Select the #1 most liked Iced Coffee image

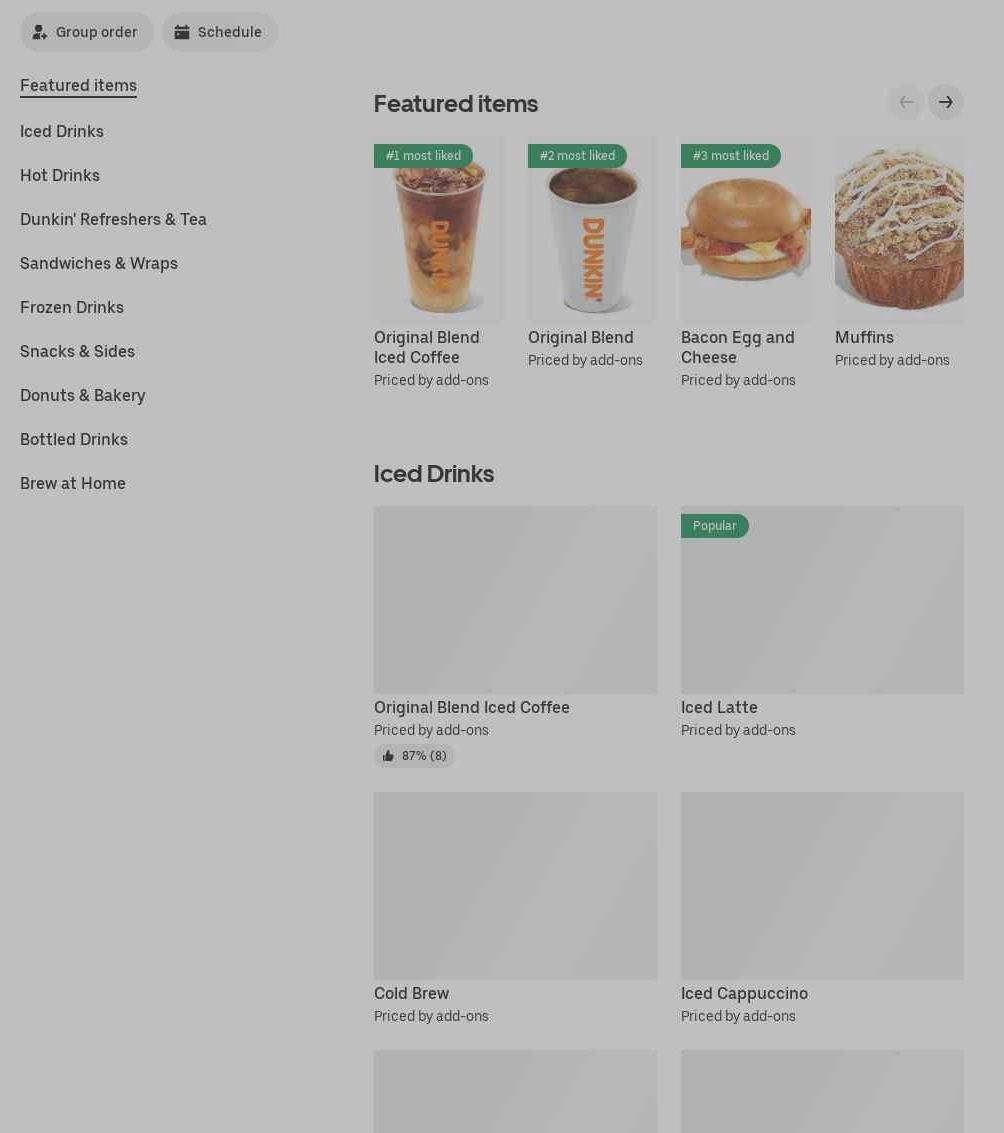[x=439, y=230]
